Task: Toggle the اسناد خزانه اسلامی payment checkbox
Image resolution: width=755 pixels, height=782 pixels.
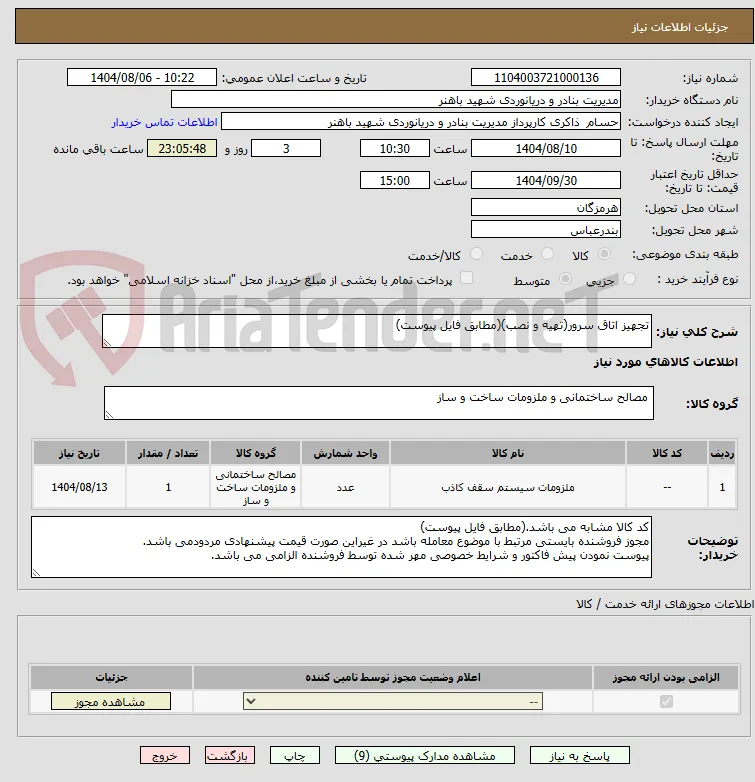Action: coord(466,278)
